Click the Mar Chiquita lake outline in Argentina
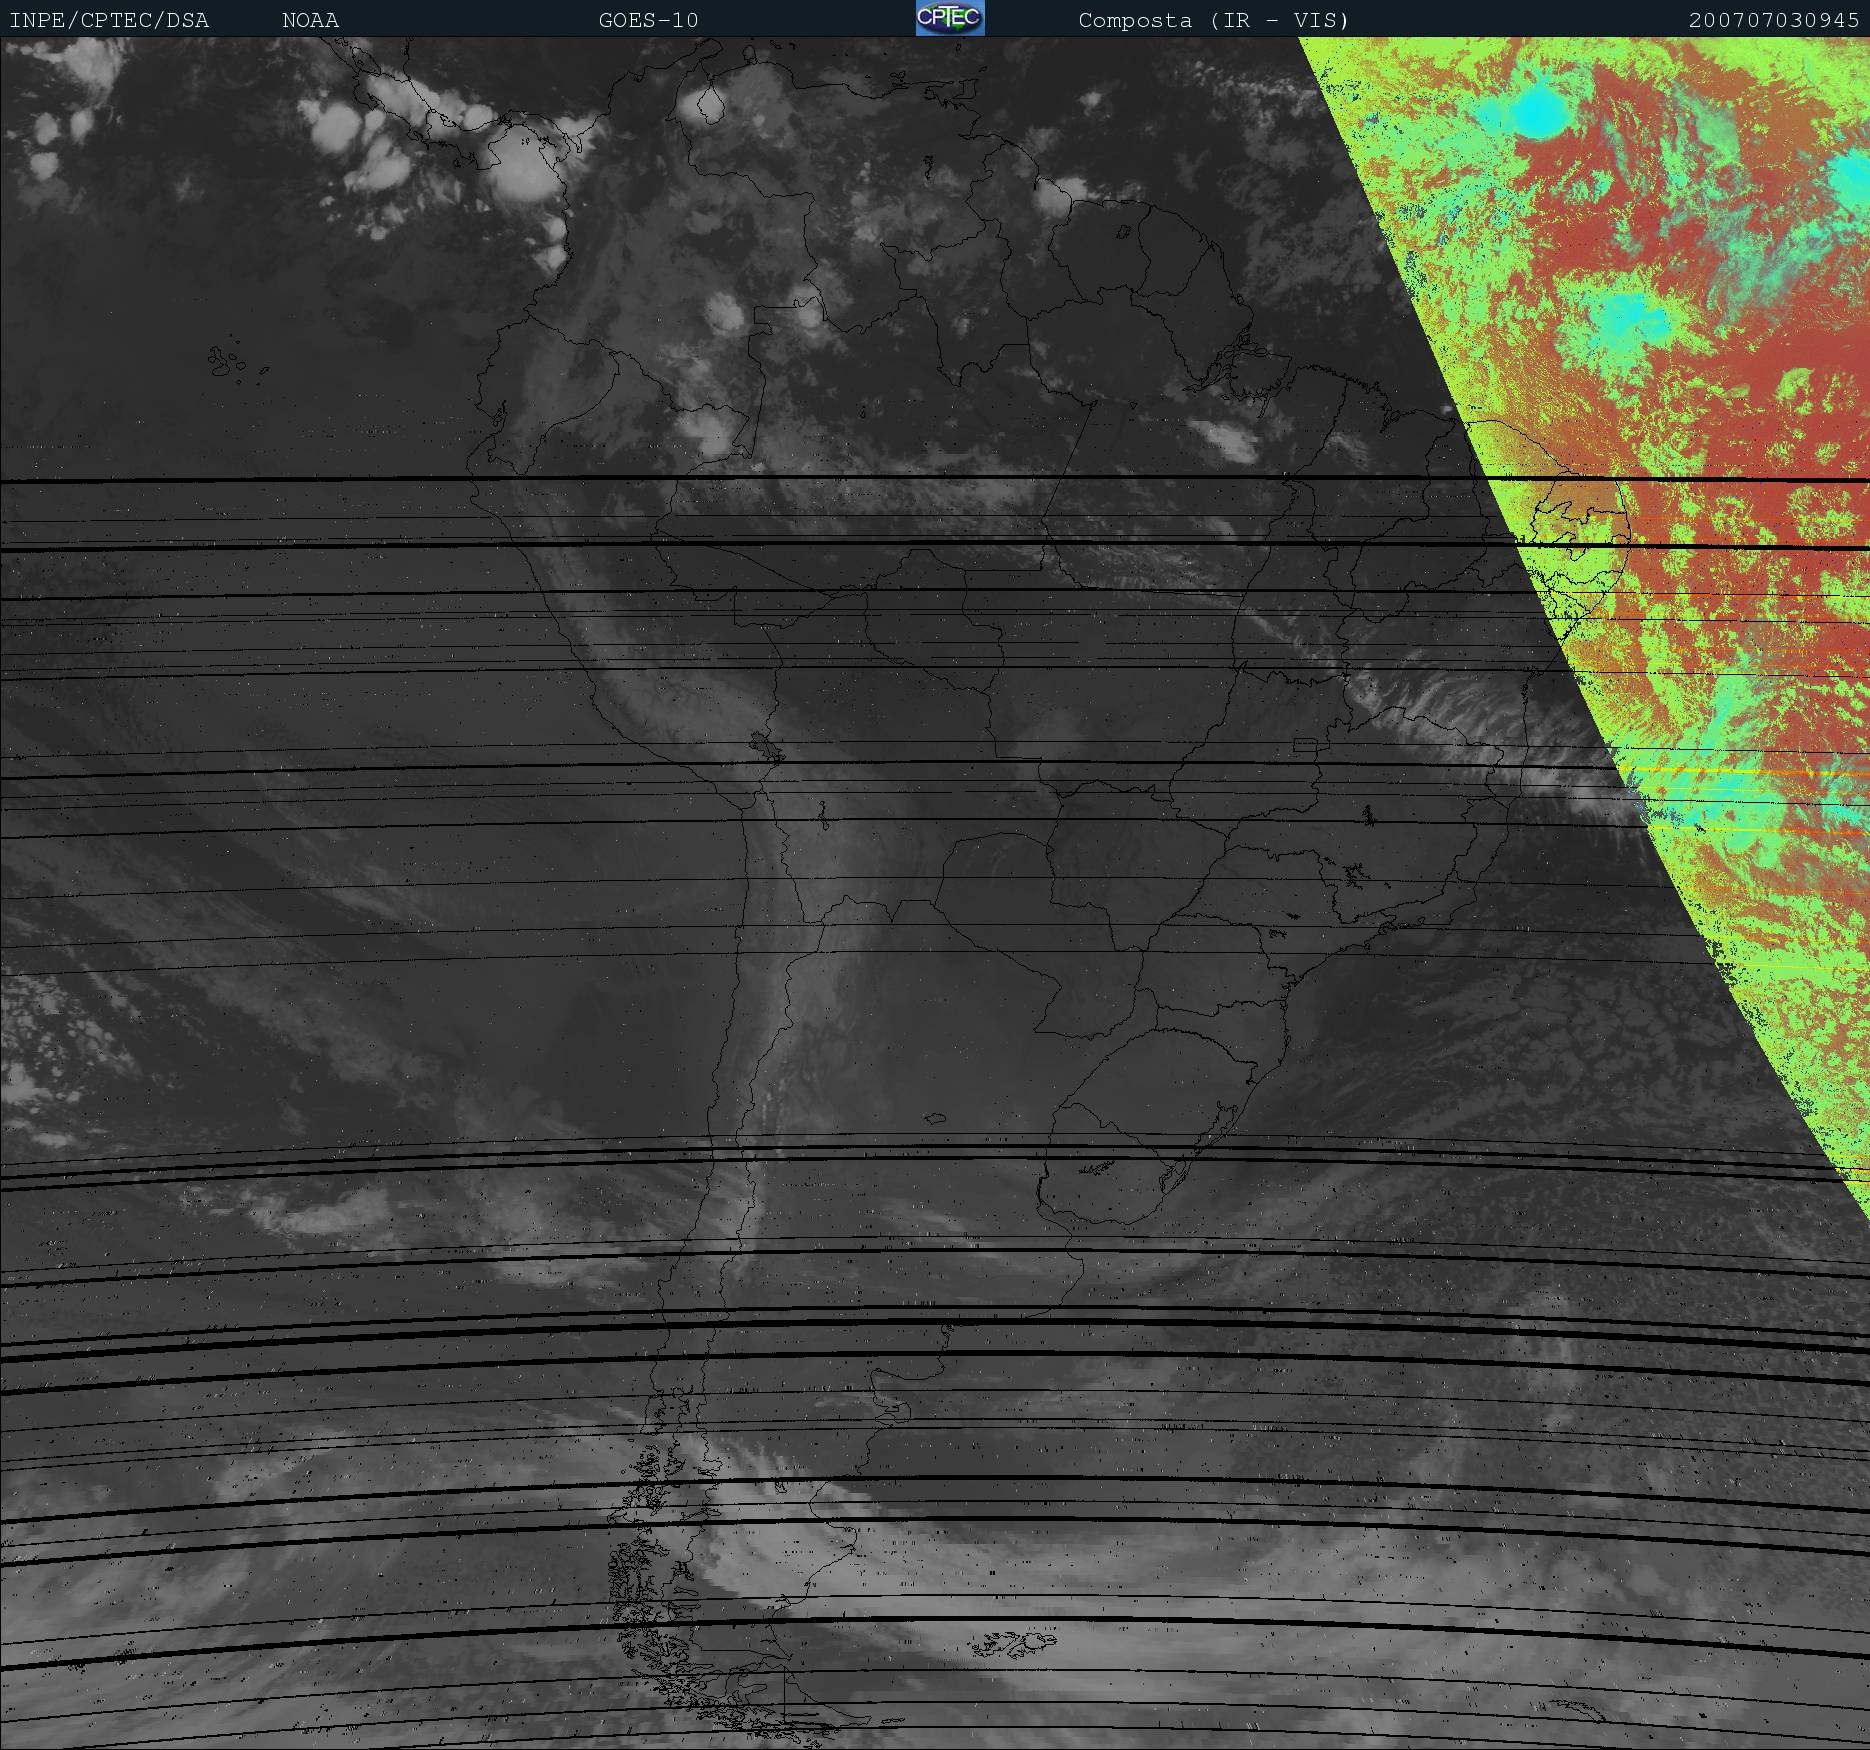The image size is (1870, 1750). [935, 1119]
